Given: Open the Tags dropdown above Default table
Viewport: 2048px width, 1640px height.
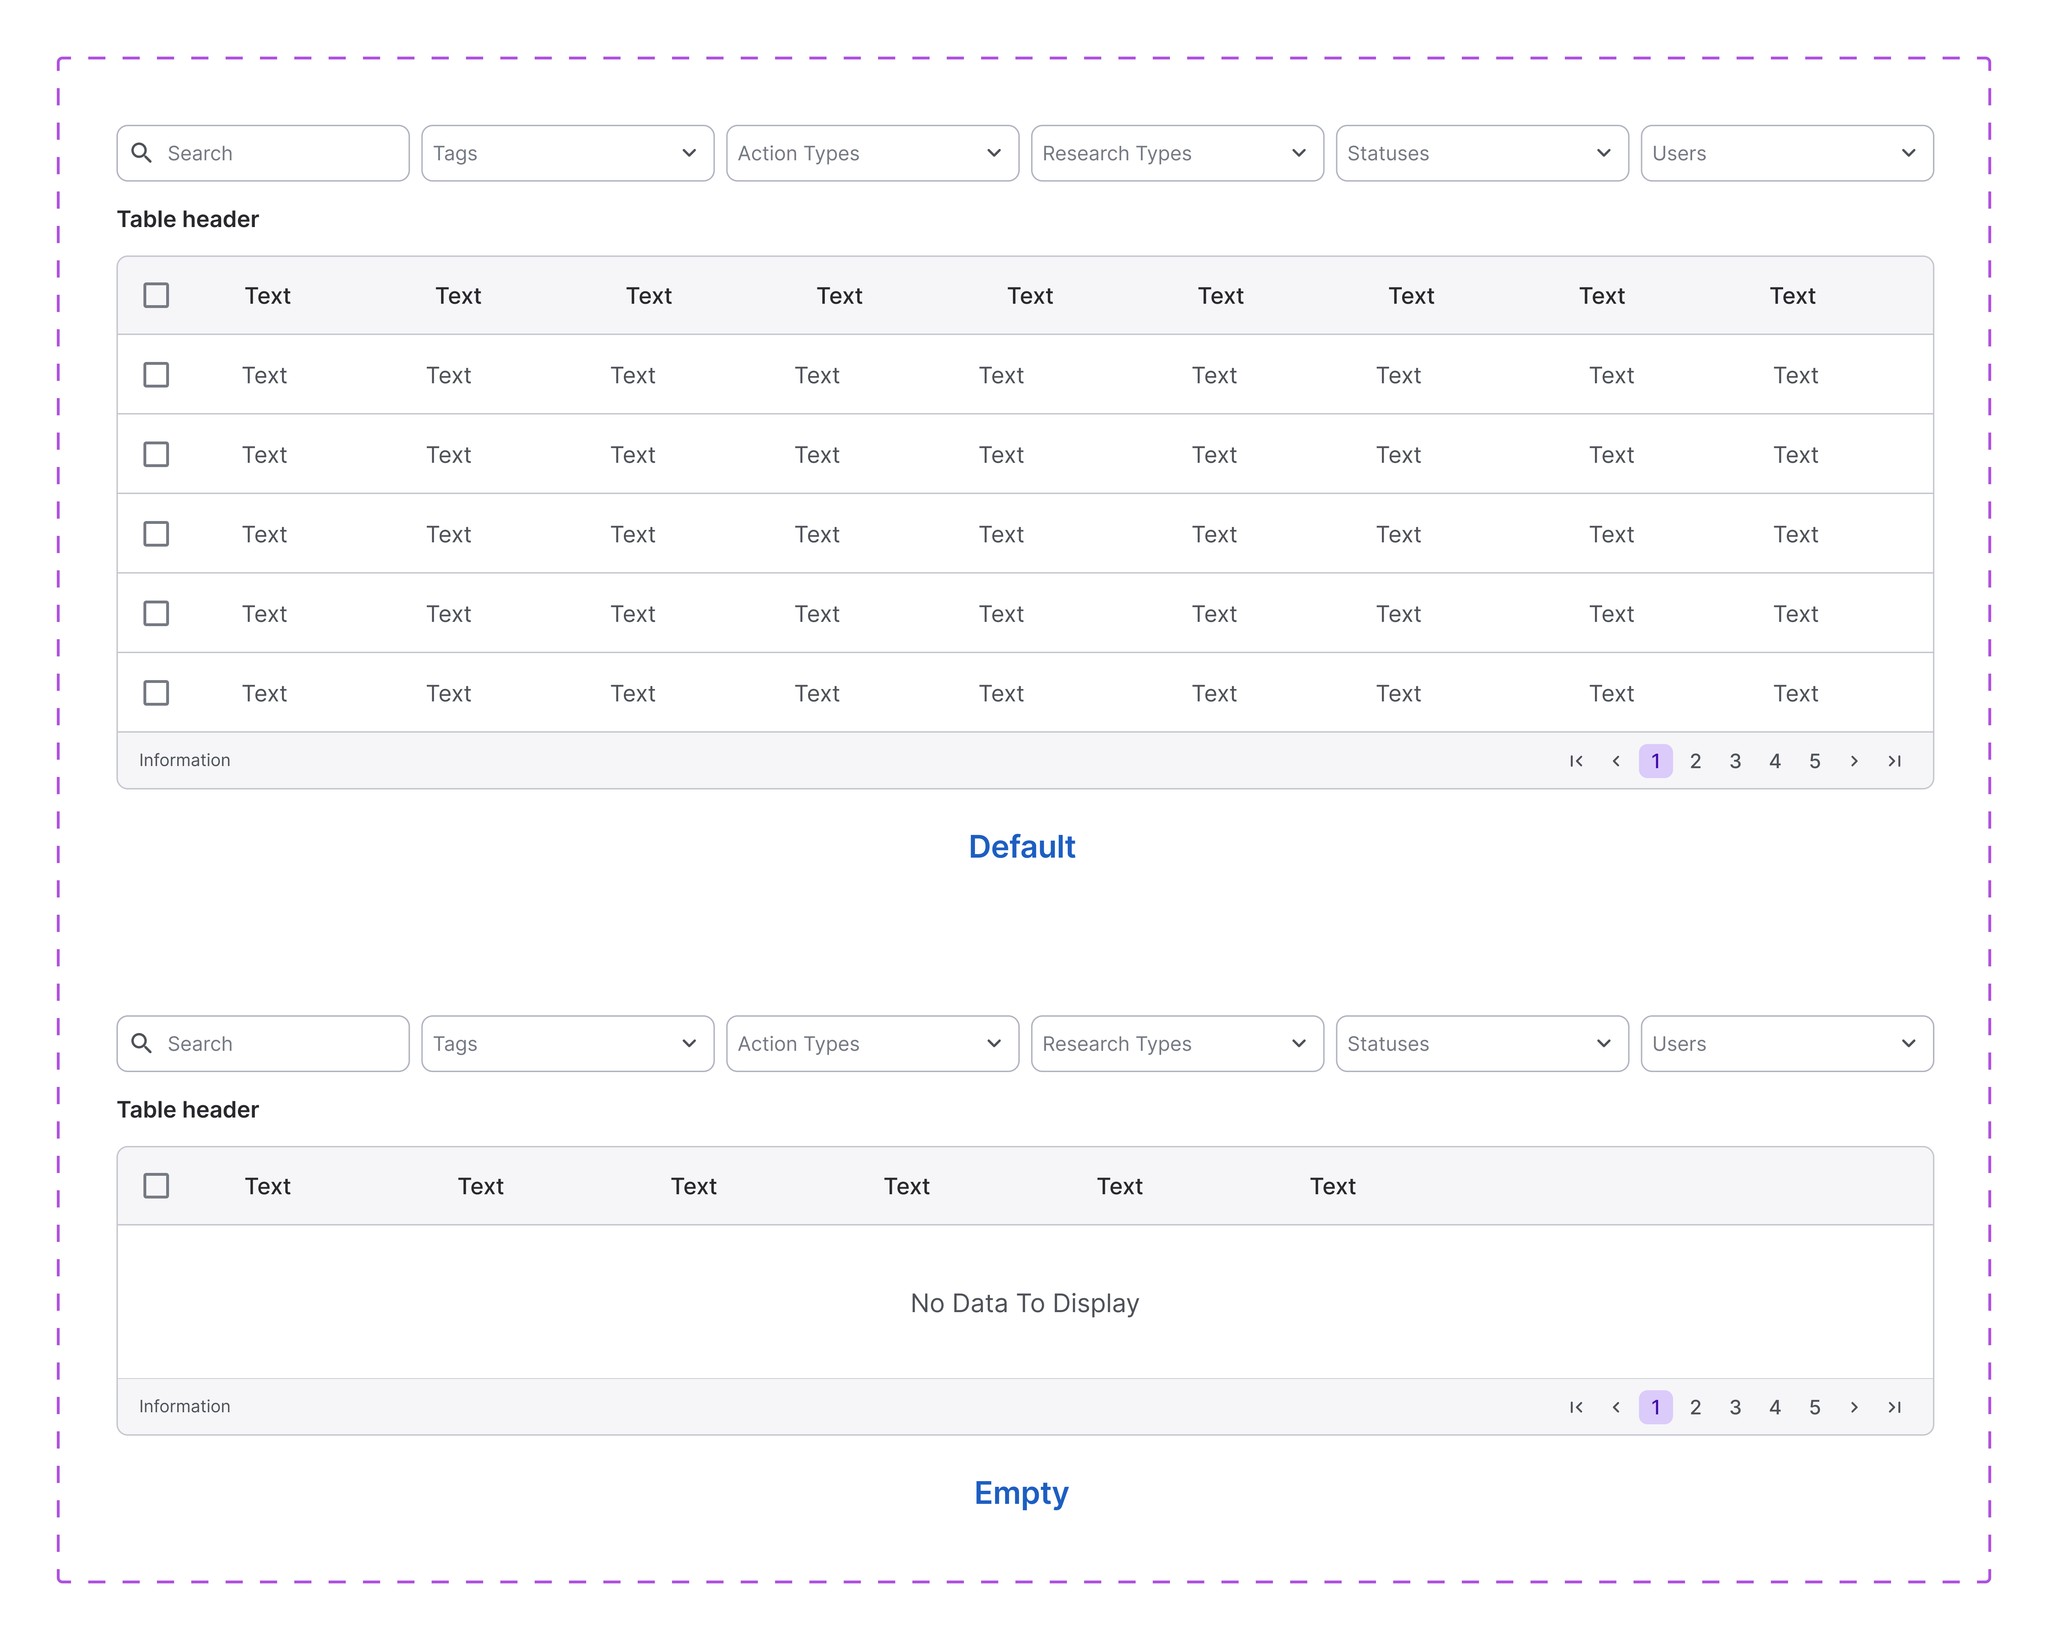Looking at the screenshot, I should click(x=568, y=153).
